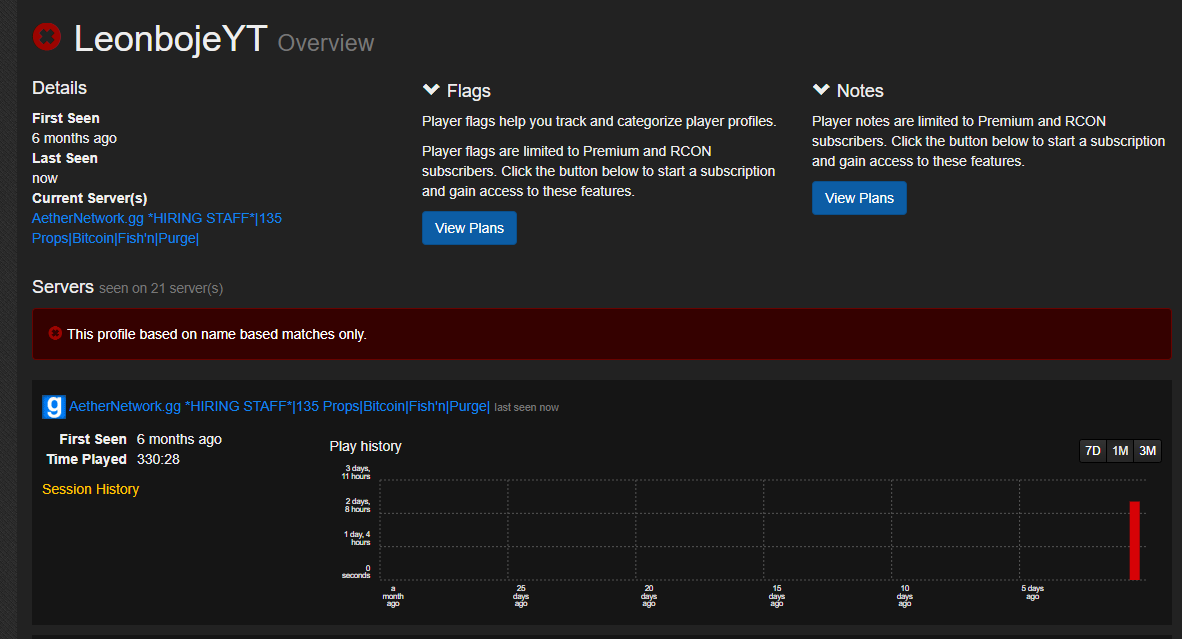This screenshot has height=639, width=1182.
Task: Click First Seen '6 months ago' in server card
Action: tap(179, 439)
